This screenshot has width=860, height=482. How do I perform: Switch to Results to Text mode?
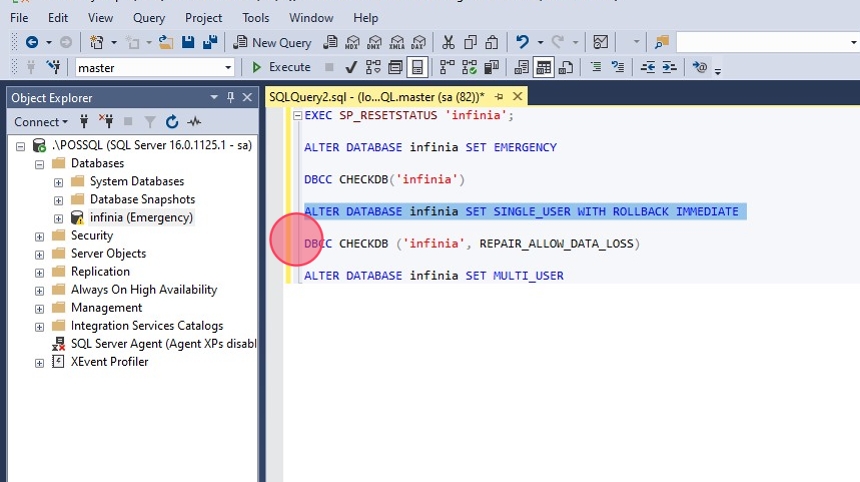[x=521, y=67]
